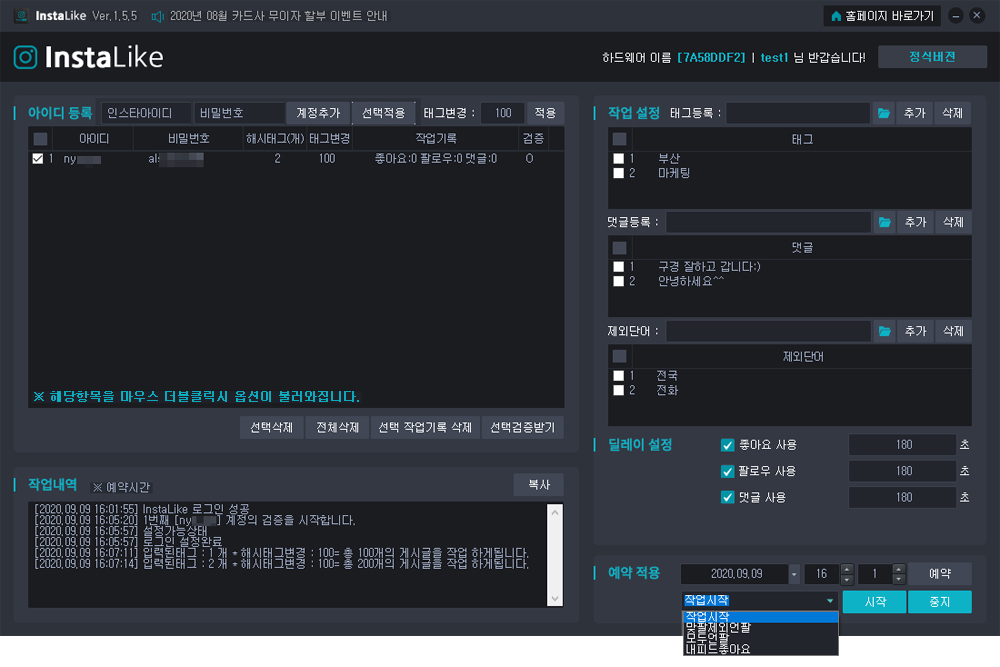Toggle select-all checkbox in 태그 list header
The height and width of the screenshot is (667, 1000).
tap(619, 139)
